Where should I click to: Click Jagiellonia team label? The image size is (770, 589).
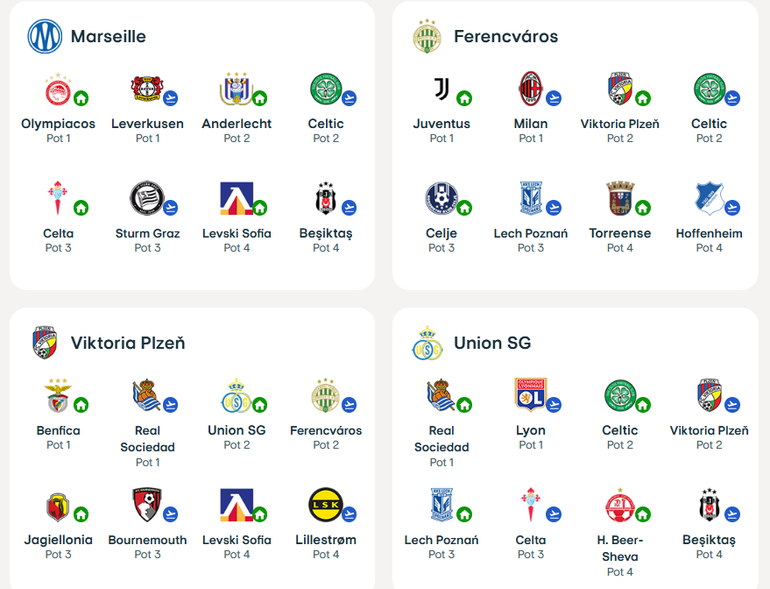pos(58,540)
